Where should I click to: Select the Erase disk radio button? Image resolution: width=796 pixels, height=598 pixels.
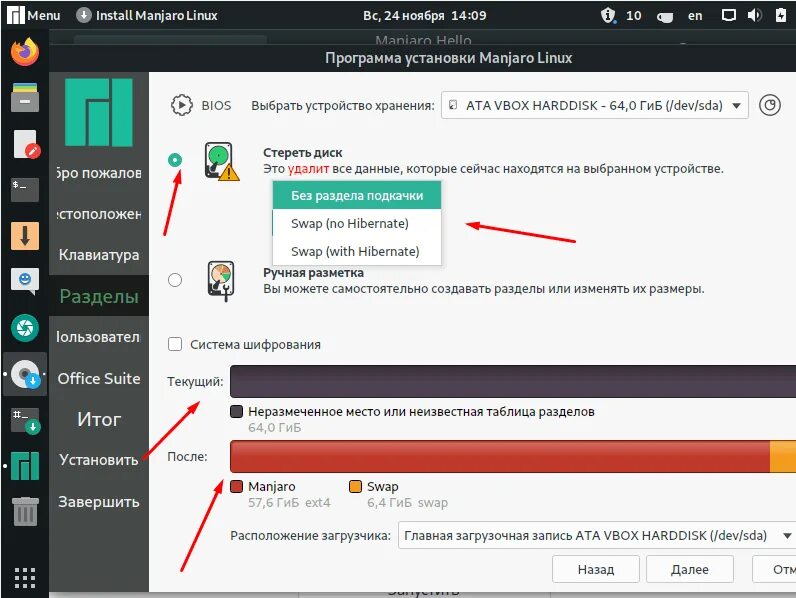tap(175, 160)
